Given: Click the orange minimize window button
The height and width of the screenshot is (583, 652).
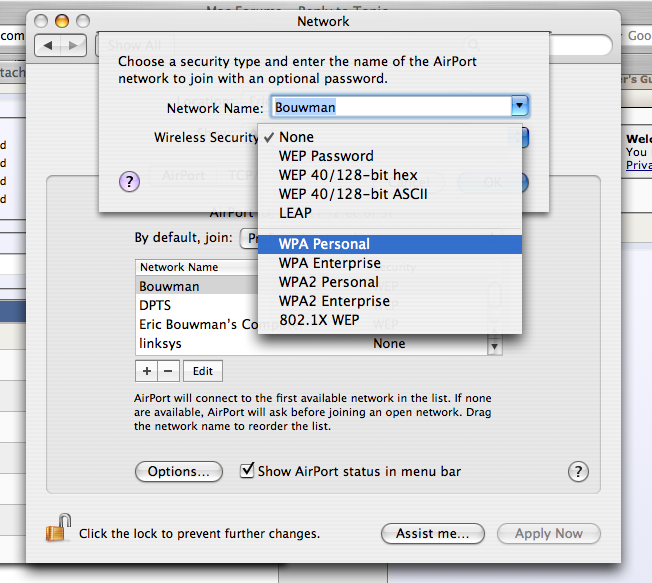Looking at the screenshot, I should pos(62,21).
